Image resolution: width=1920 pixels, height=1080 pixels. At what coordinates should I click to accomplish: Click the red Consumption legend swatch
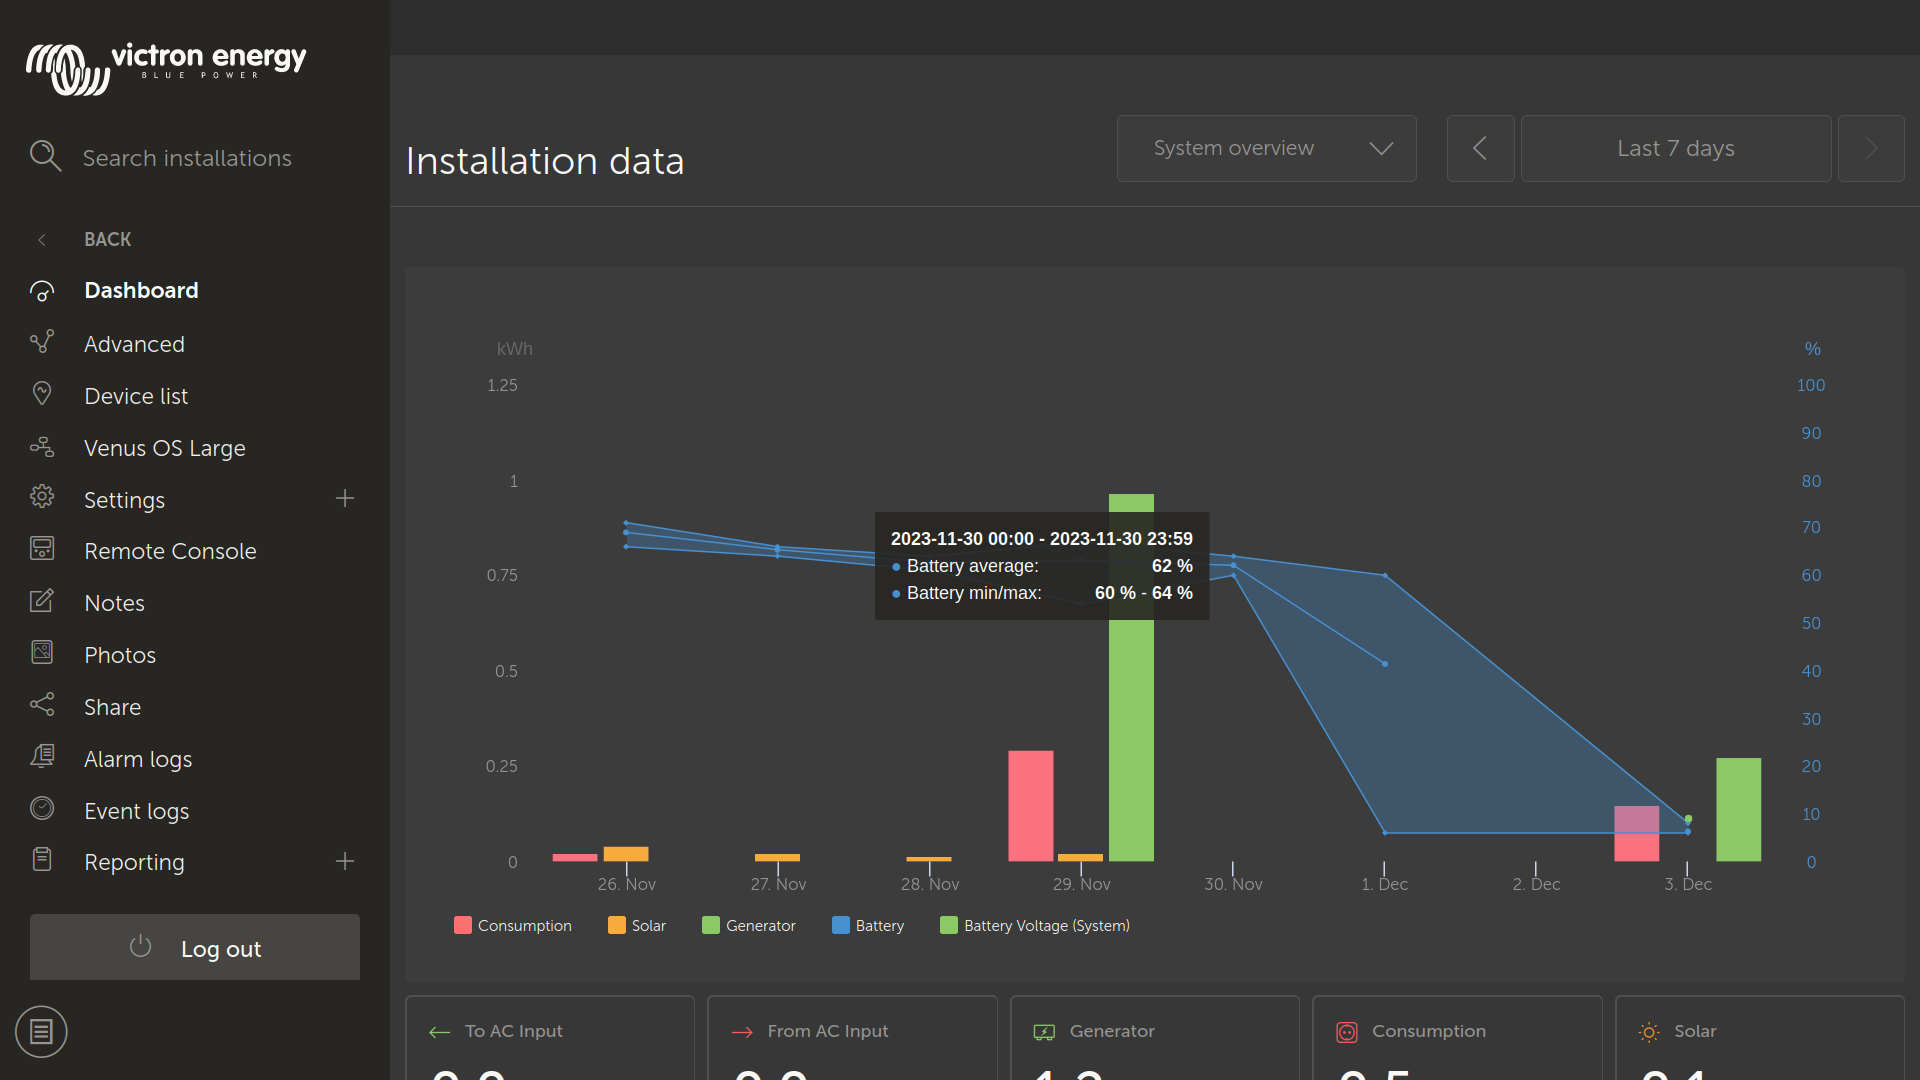click(x=462, y=925)
